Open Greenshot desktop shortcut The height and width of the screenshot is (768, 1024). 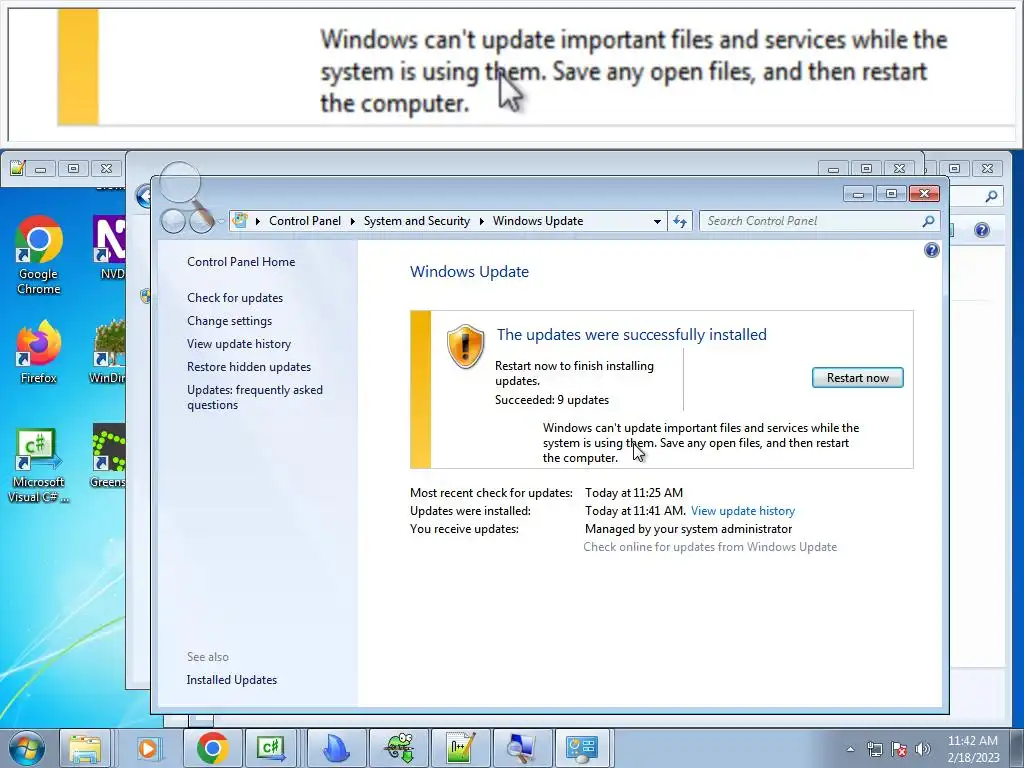[108, 456]
